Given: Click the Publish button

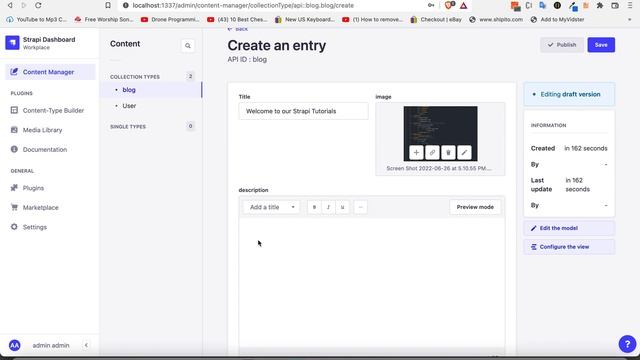Looking at the screenshot, I should tap(562, 45).
